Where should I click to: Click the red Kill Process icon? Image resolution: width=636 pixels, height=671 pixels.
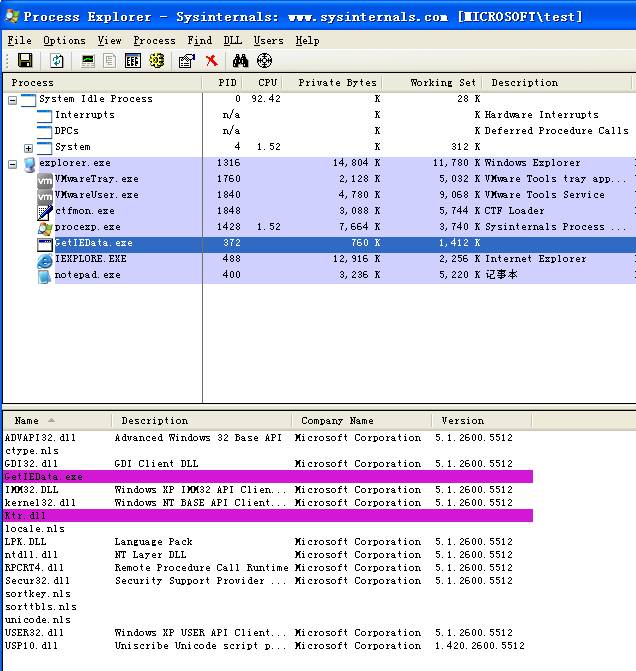click(x=212, y=60)
